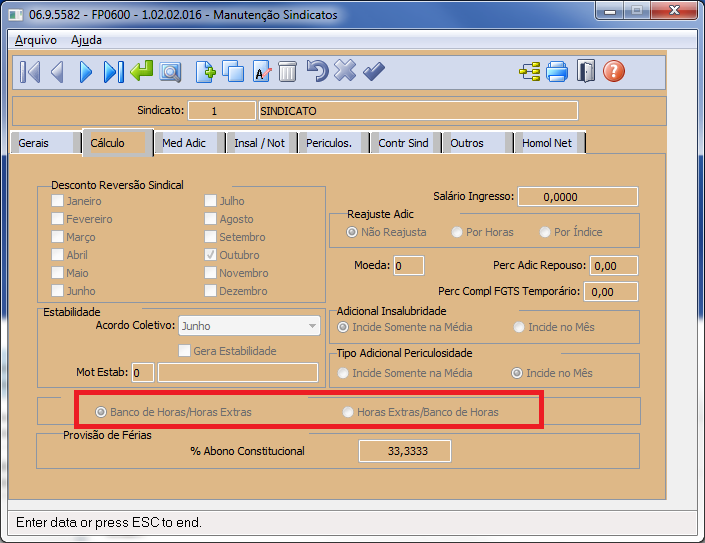Select Insalubridade Incide Somente na Média
This screenshot has height=543, width=705.
(343, 327)
